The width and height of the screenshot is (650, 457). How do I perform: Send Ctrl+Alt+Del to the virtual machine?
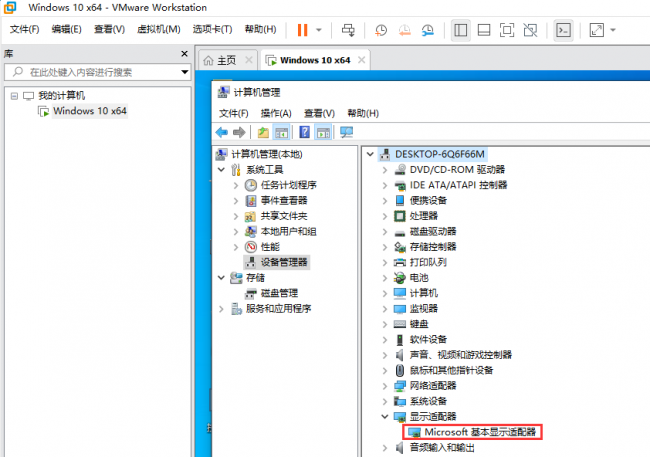point(348,30)
